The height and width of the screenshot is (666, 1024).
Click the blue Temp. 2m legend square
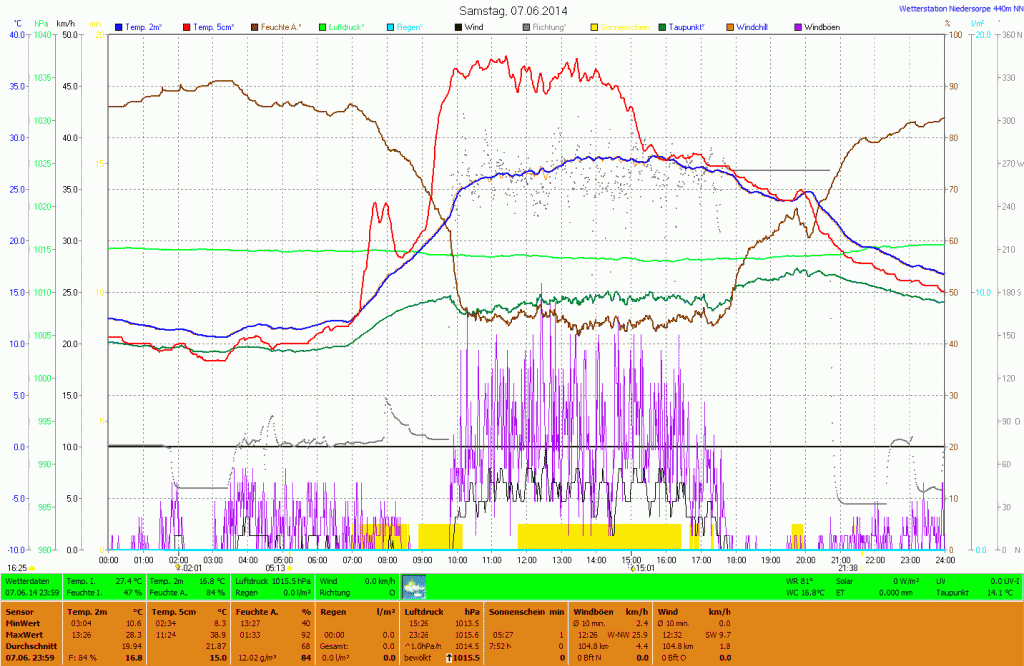tap(119, 26)
